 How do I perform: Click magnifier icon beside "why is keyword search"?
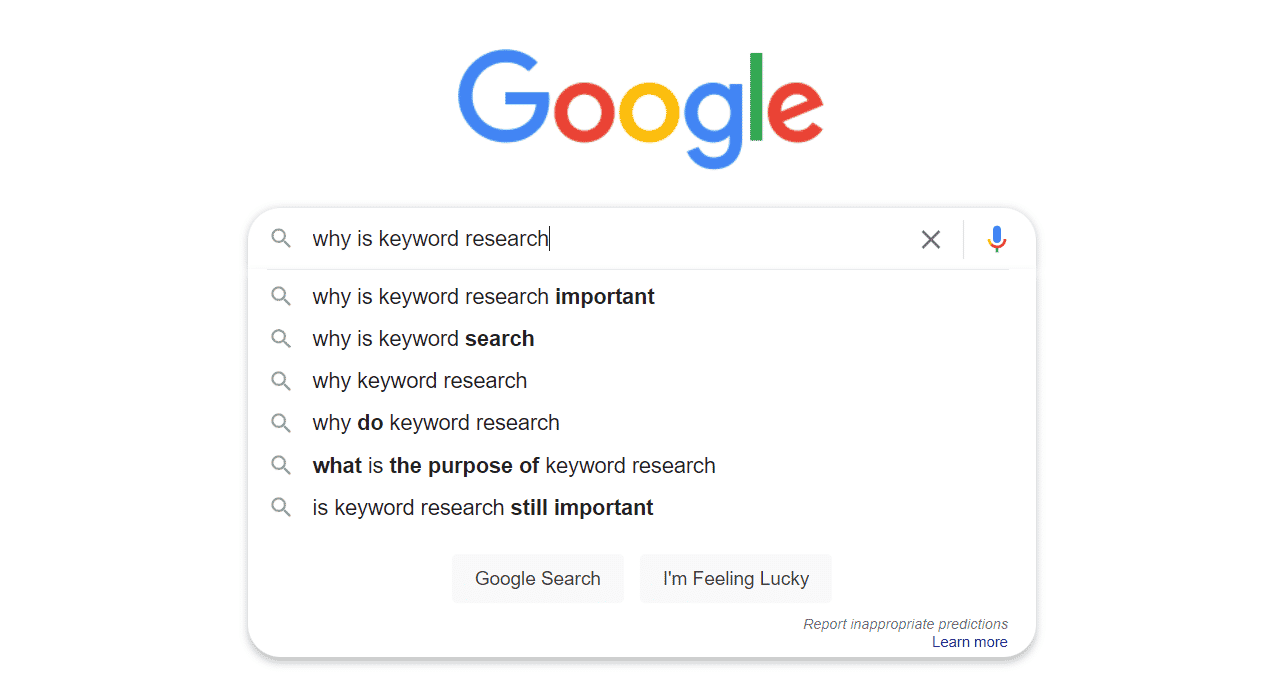tap(281, 338)
